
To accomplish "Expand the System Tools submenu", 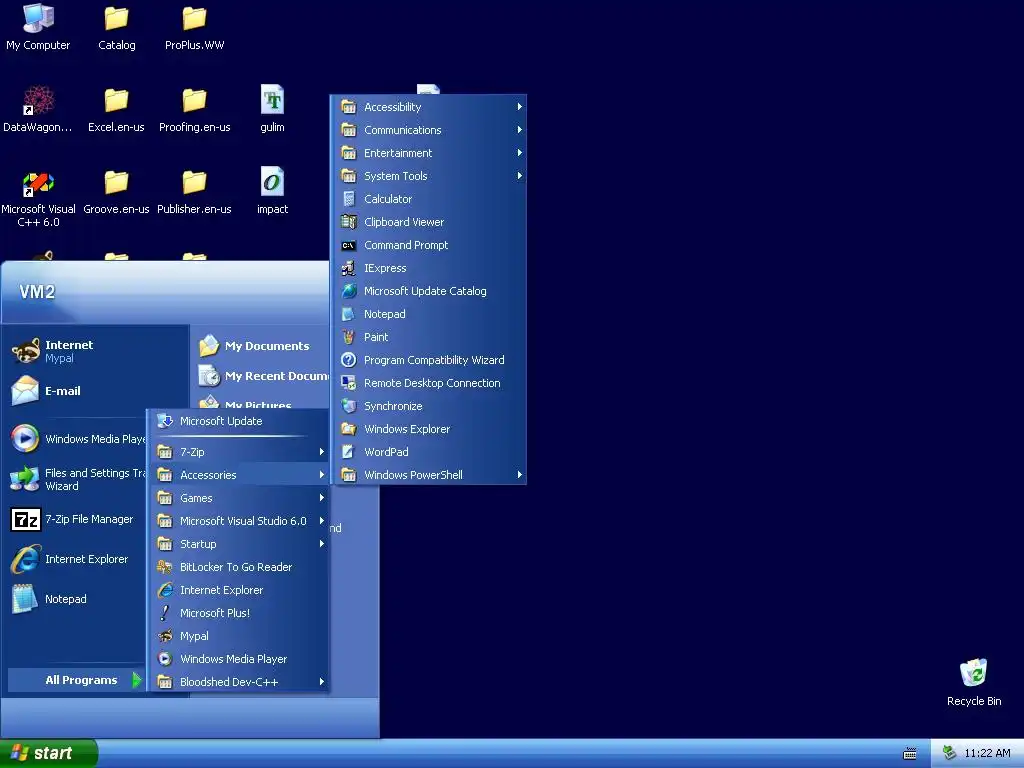I will [428, 176].
